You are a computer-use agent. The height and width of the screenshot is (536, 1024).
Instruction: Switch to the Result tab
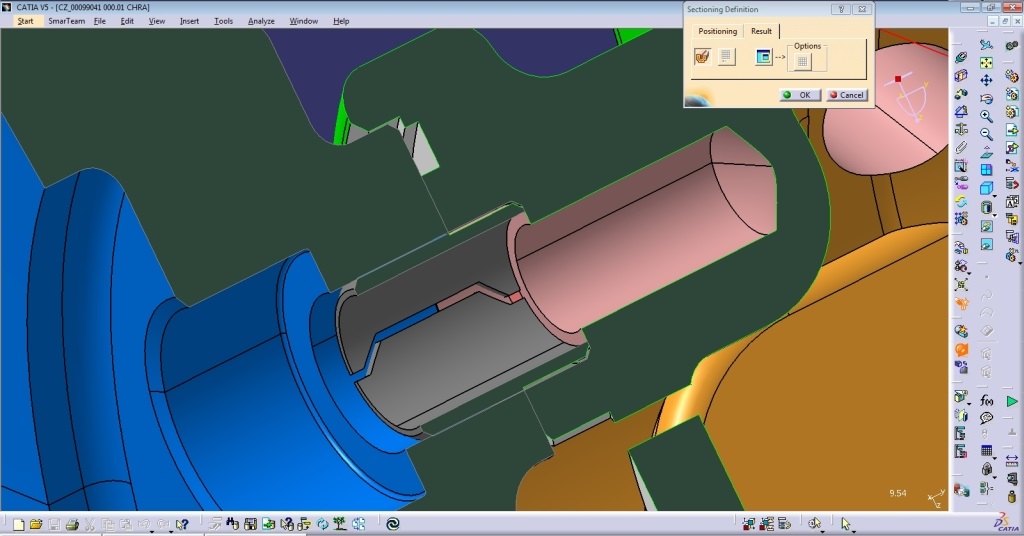point(761,31)
